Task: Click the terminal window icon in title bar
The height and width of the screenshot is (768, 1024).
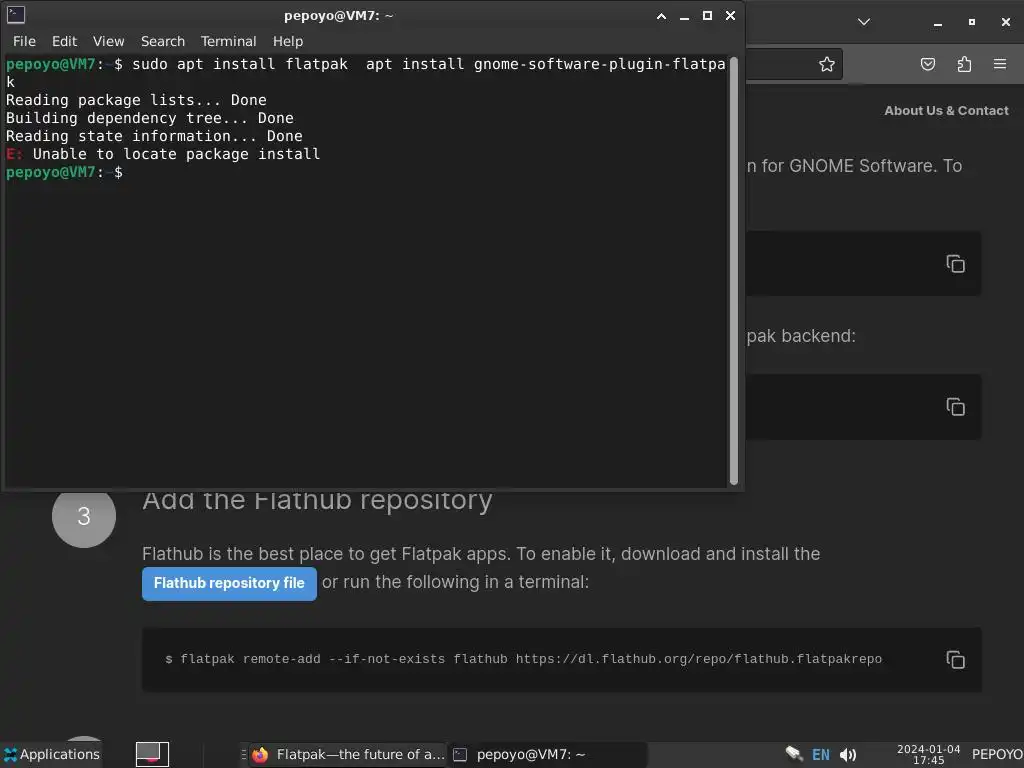Action: click(16, 15)
